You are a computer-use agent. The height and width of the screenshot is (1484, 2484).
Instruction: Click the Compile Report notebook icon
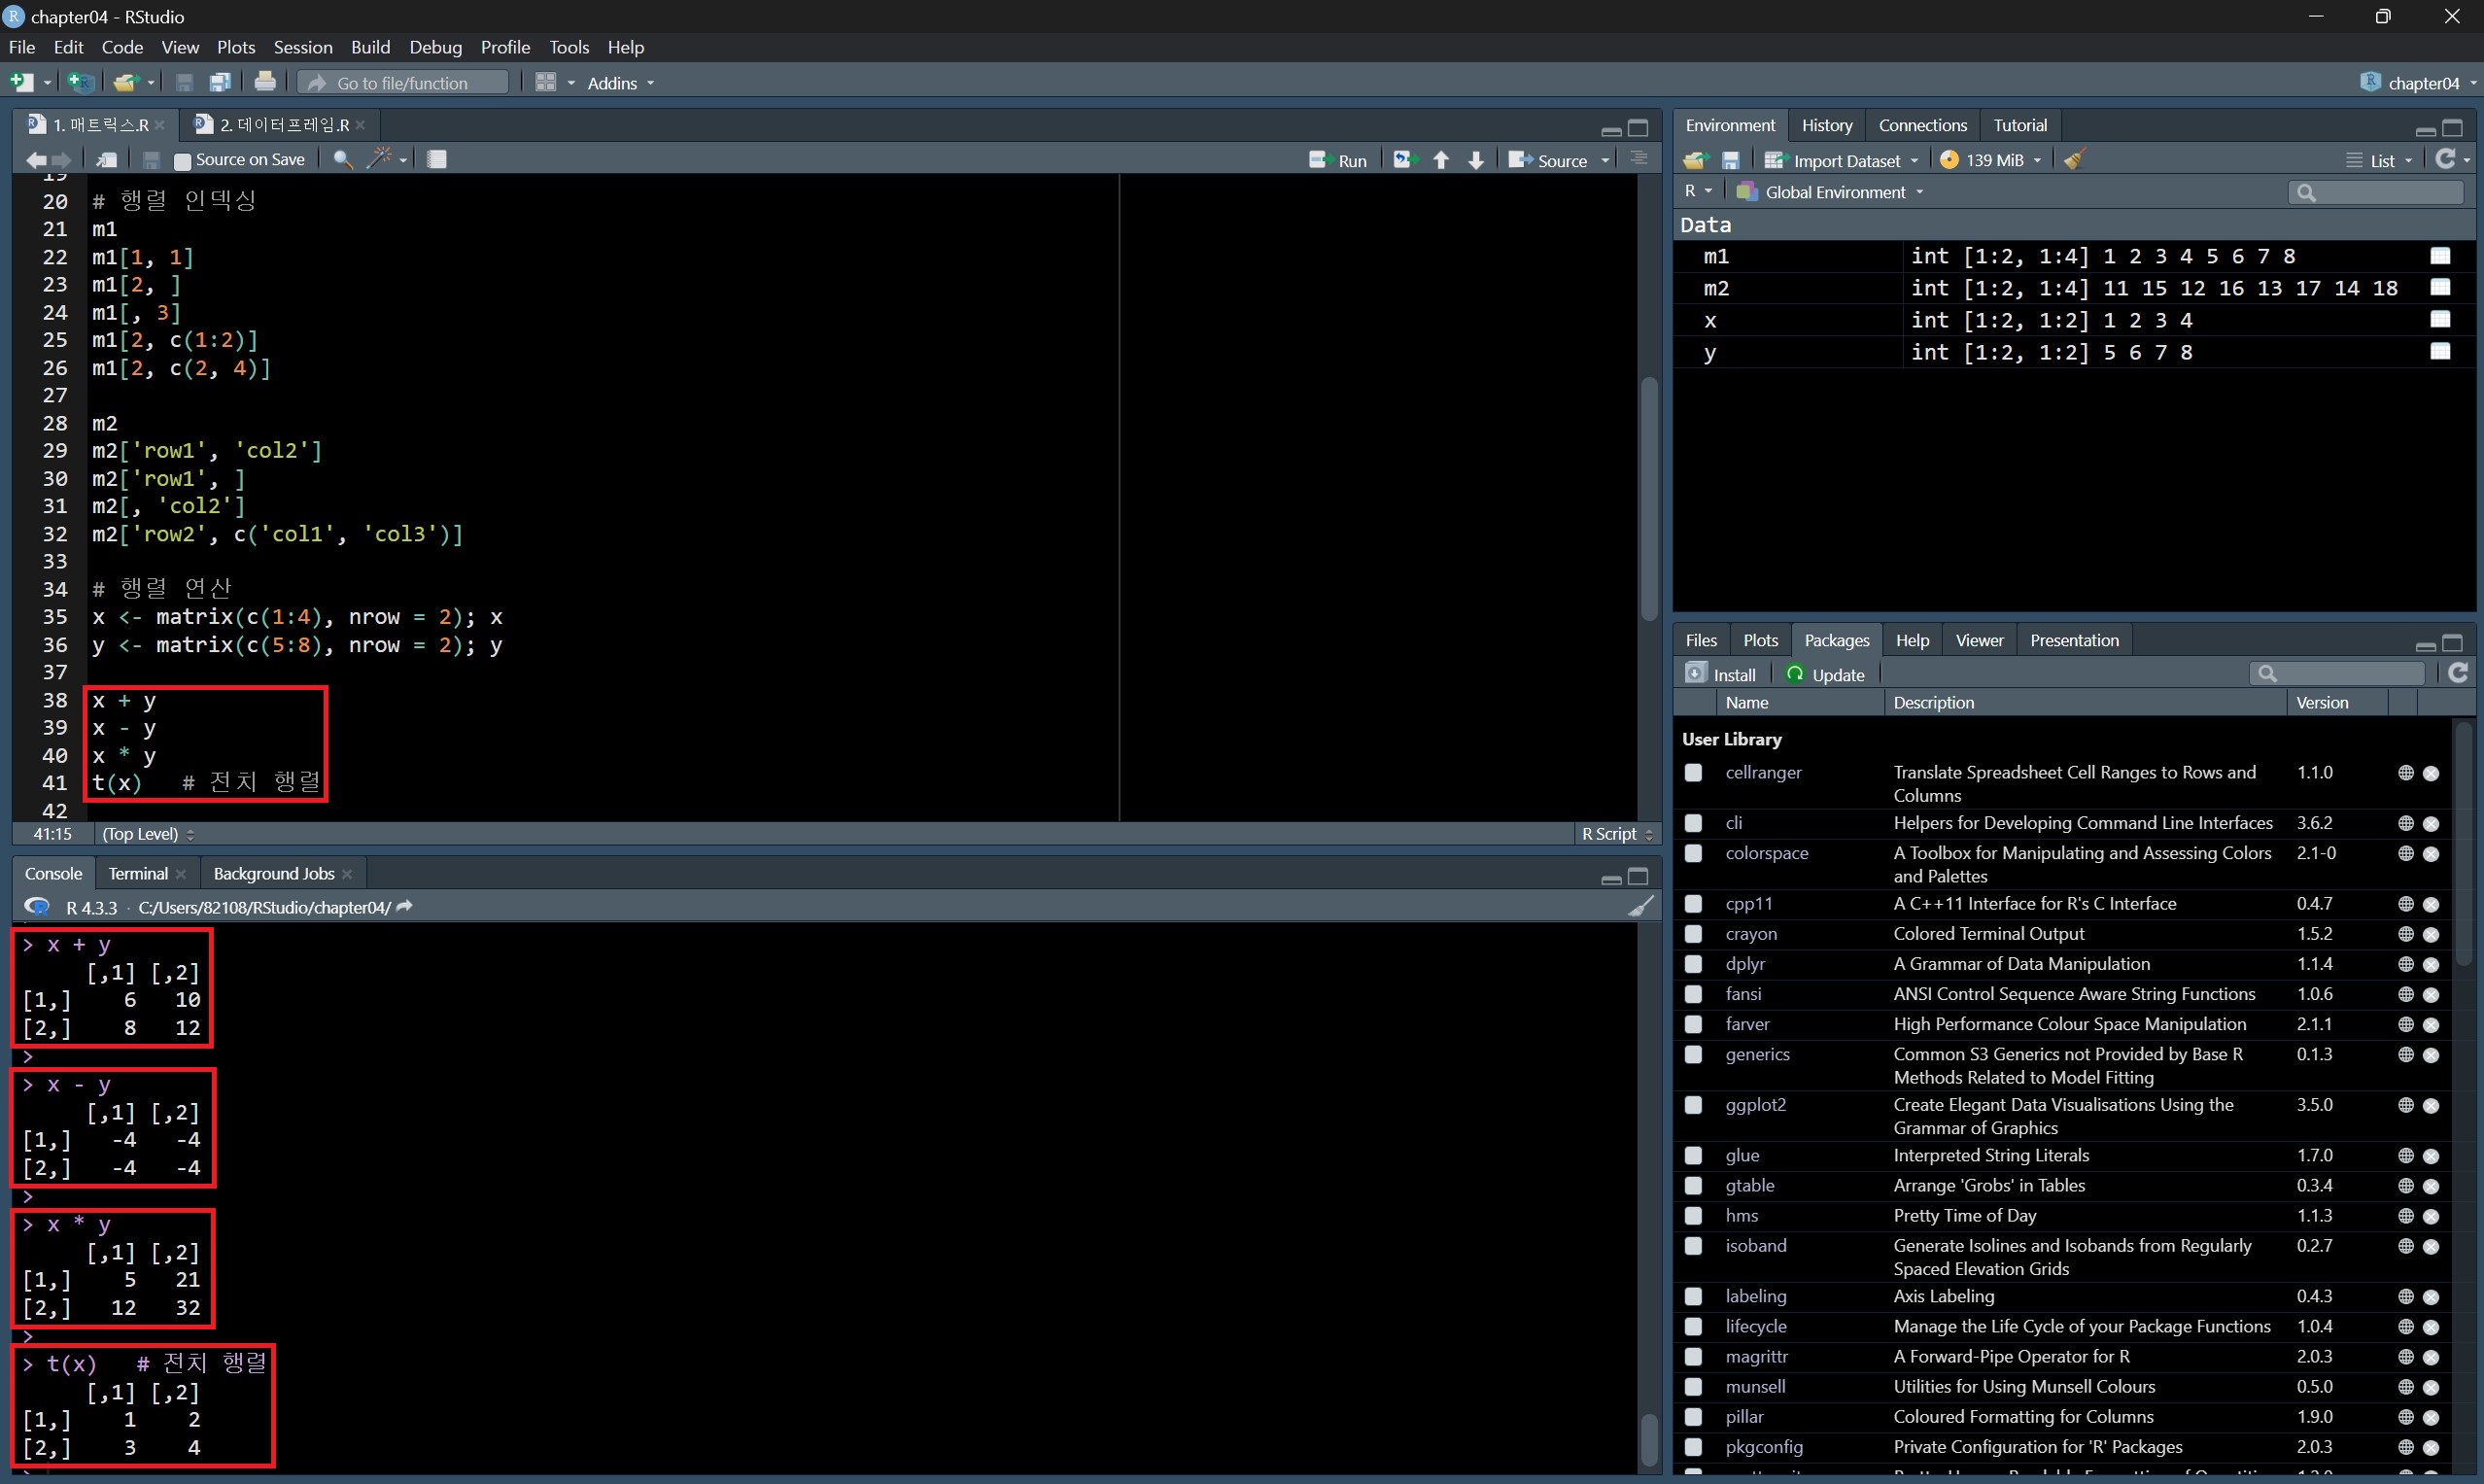pos(437,159)
